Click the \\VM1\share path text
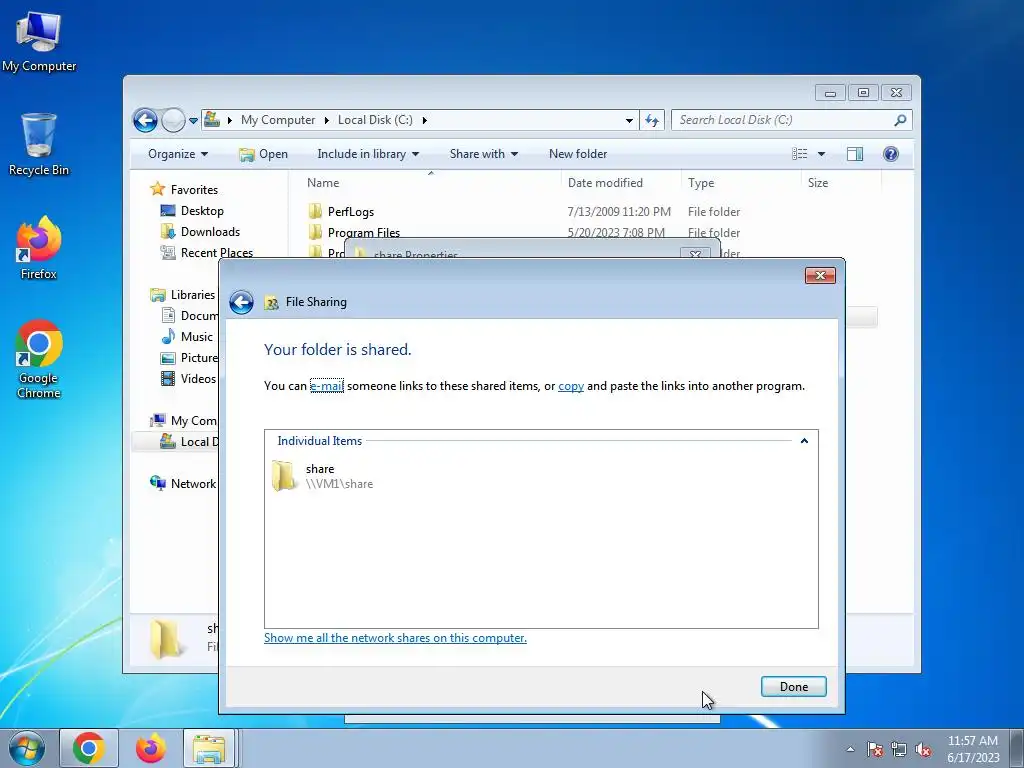Viewport: 1024px width, 768px height. (x=340, y=484)
